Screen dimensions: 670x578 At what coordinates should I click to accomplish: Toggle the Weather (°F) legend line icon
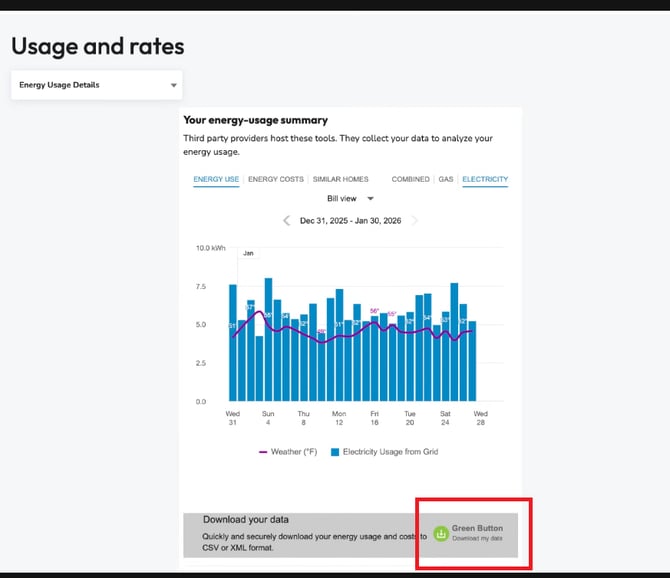coord(264,452)
